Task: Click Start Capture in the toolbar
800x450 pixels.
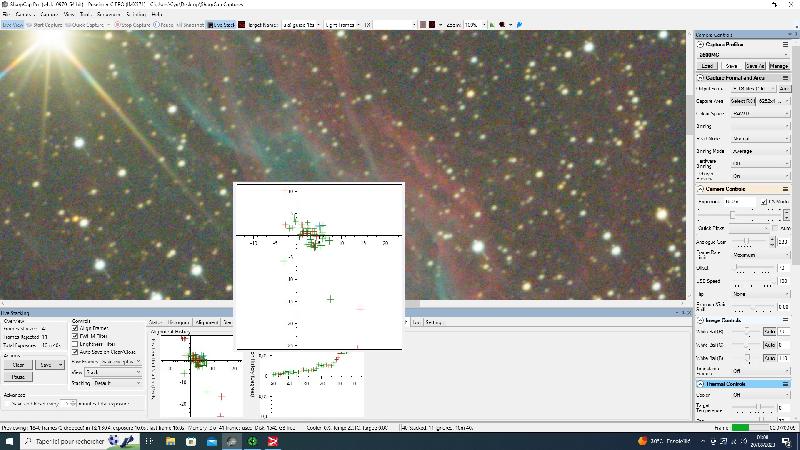Action: 44,24
